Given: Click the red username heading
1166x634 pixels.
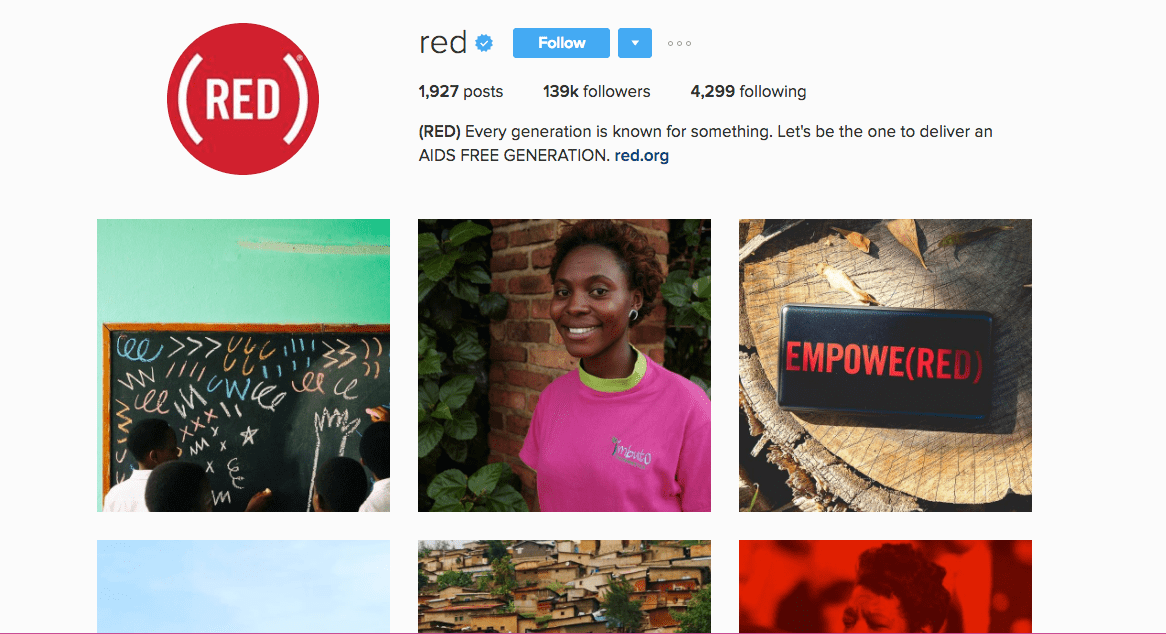Looking at the screenshot, I should click(443, 43).
